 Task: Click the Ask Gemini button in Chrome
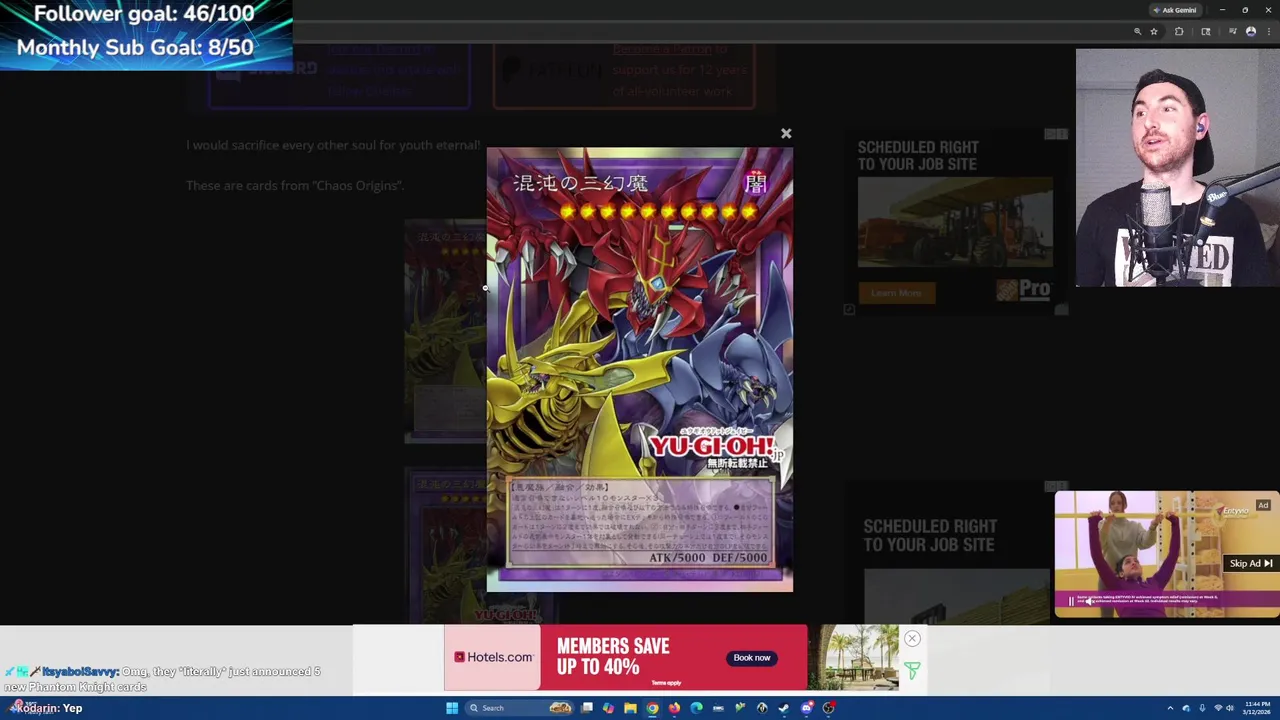pos(1175,10)
